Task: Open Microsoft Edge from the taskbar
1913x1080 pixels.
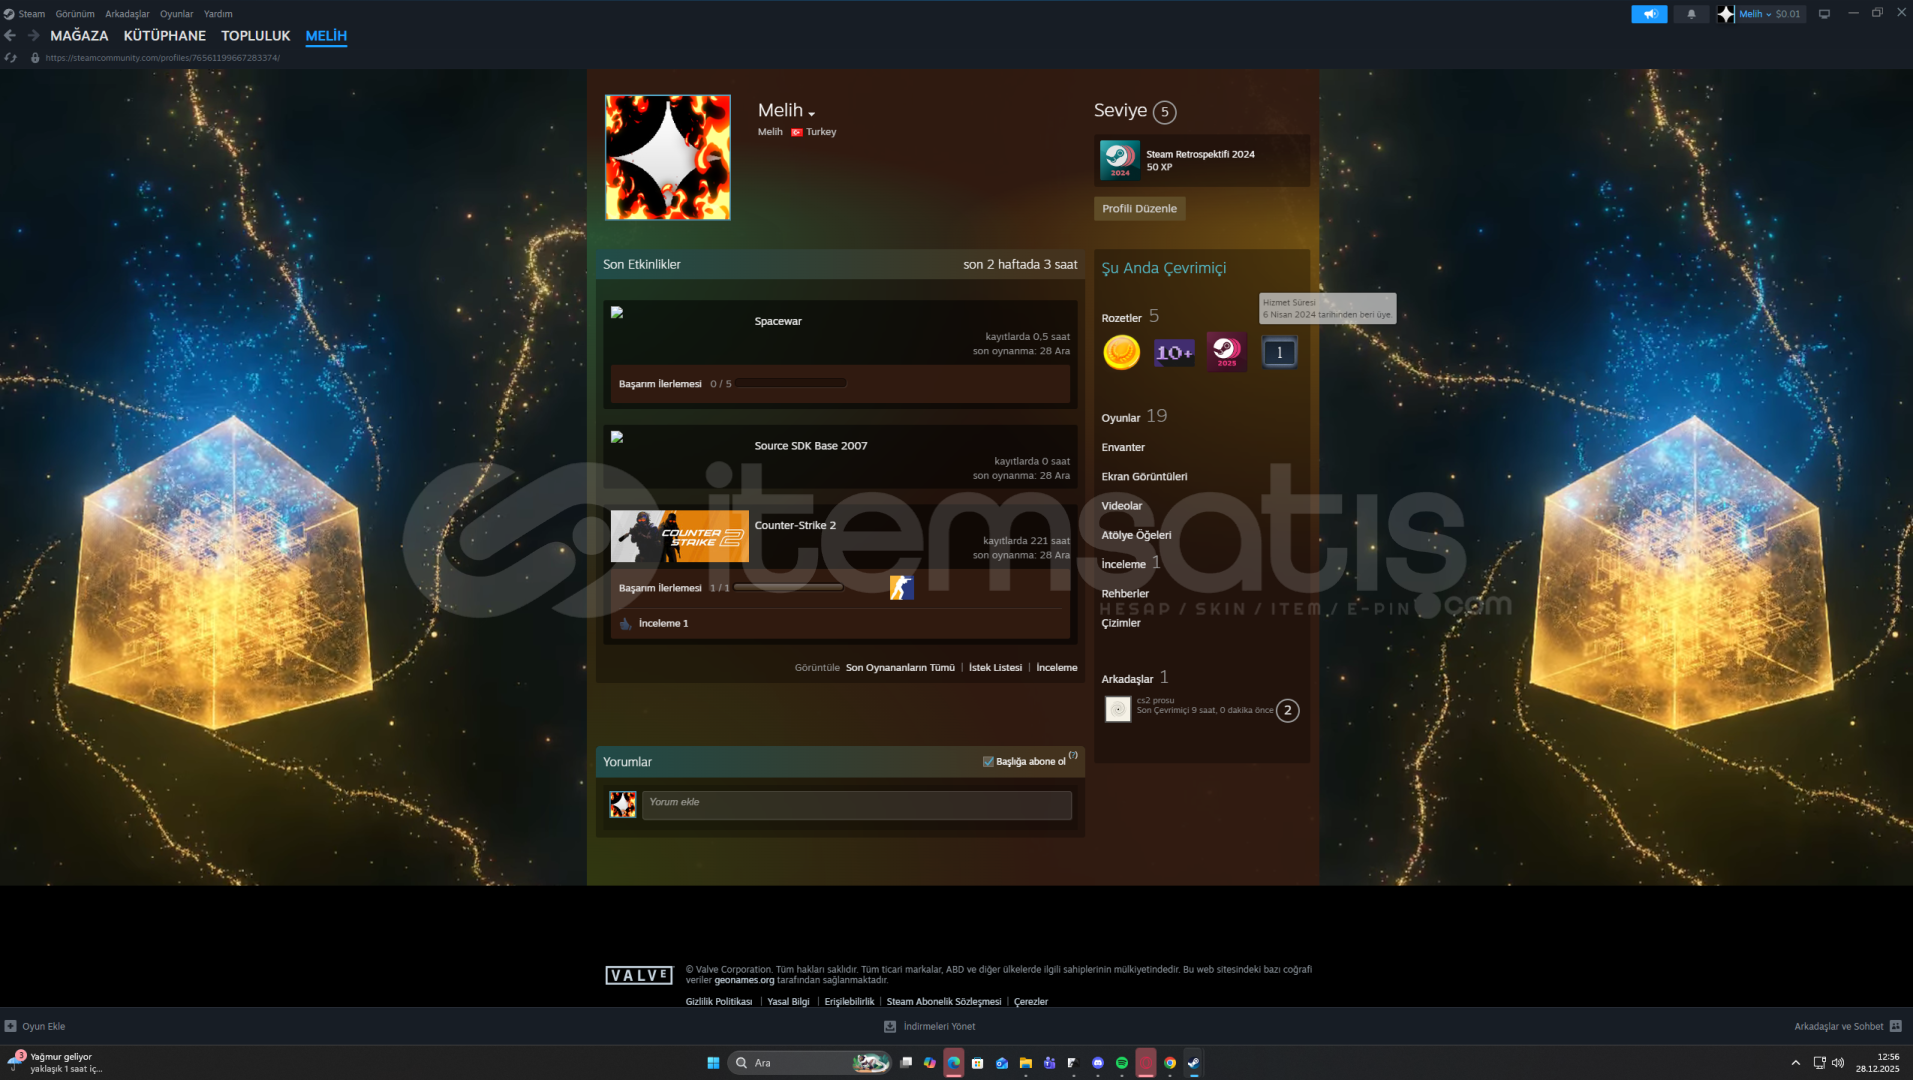Action: [954, 1063]
